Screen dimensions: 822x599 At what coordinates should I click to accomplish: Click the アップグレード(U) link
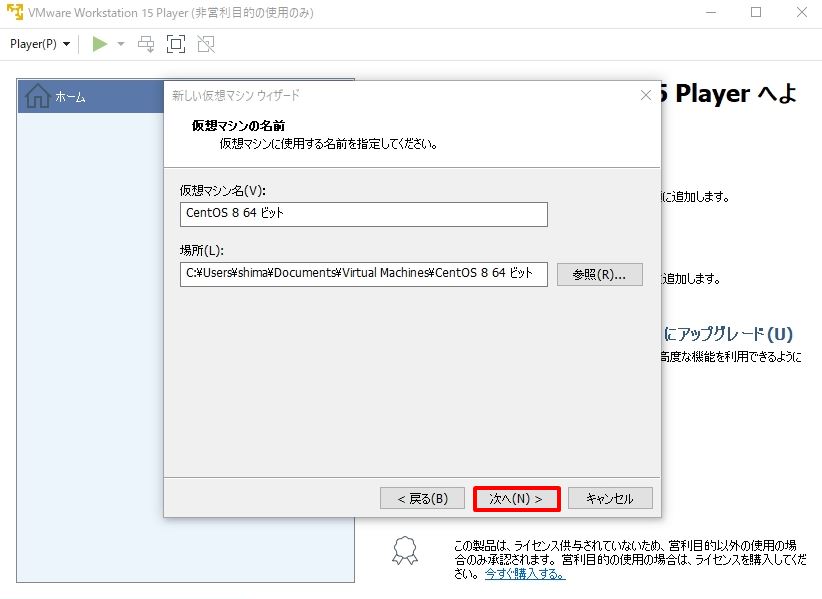(729, 334)
